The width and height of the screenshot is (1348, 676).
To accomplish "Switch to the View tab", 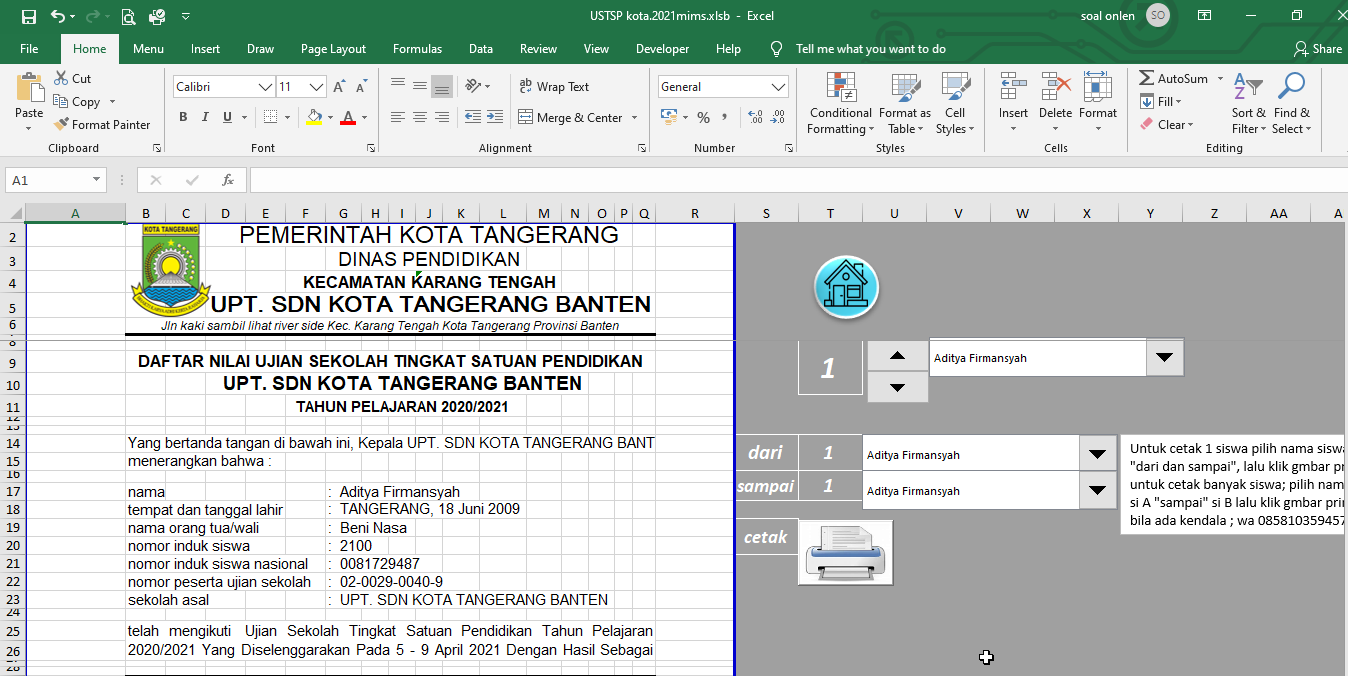I will [x=596, y=49].
